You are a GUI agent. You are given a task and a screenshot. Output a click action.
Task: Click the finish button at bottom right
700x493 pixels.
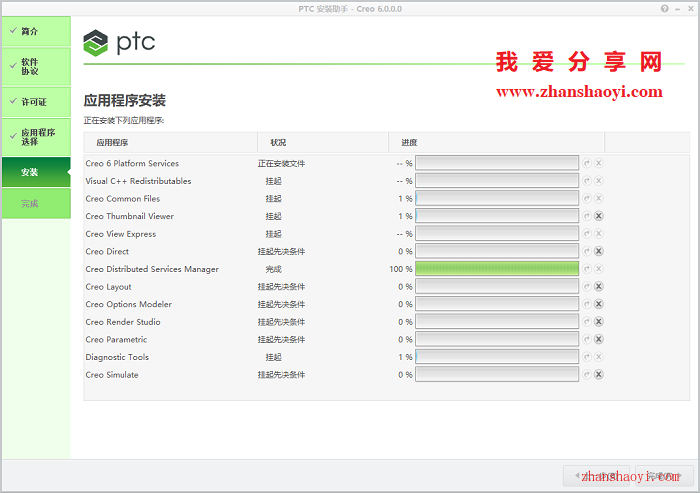[x=664, y=476]
